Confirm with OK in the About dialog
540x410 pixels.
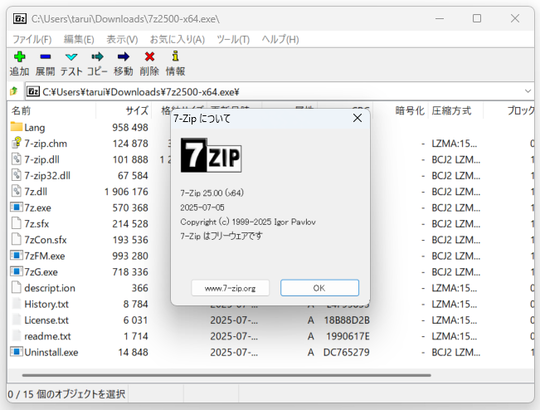(x=320, y=288)
